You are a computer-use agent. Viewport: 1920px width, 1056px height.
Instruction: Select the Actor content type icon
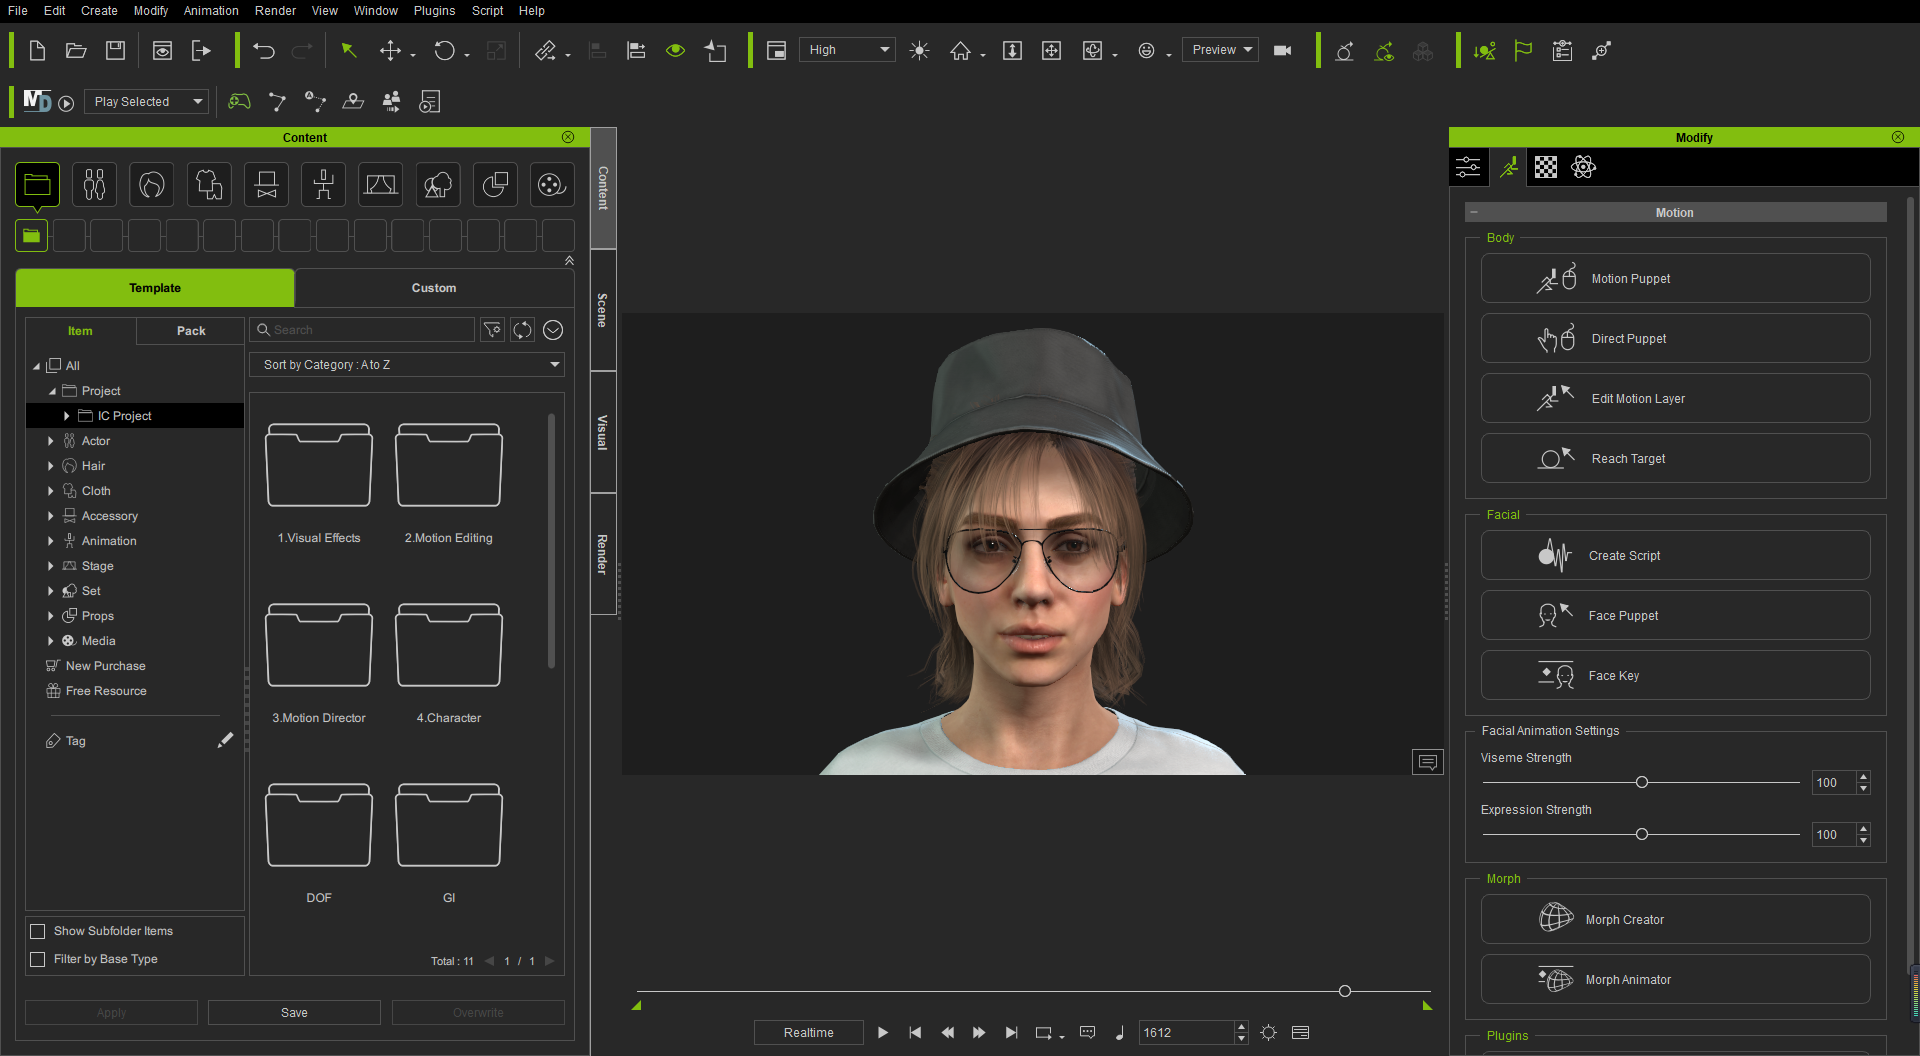pos(94,184)
